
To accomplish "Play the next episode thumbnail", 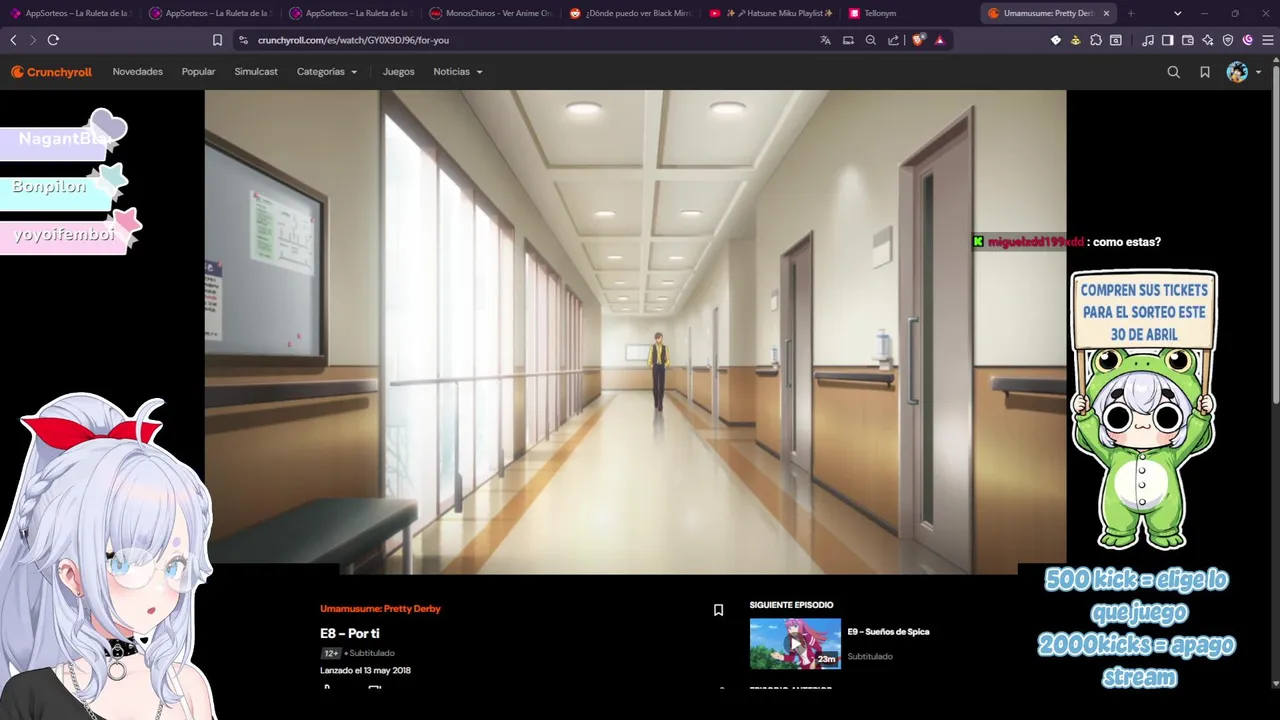I will click(x=795, y=644).
